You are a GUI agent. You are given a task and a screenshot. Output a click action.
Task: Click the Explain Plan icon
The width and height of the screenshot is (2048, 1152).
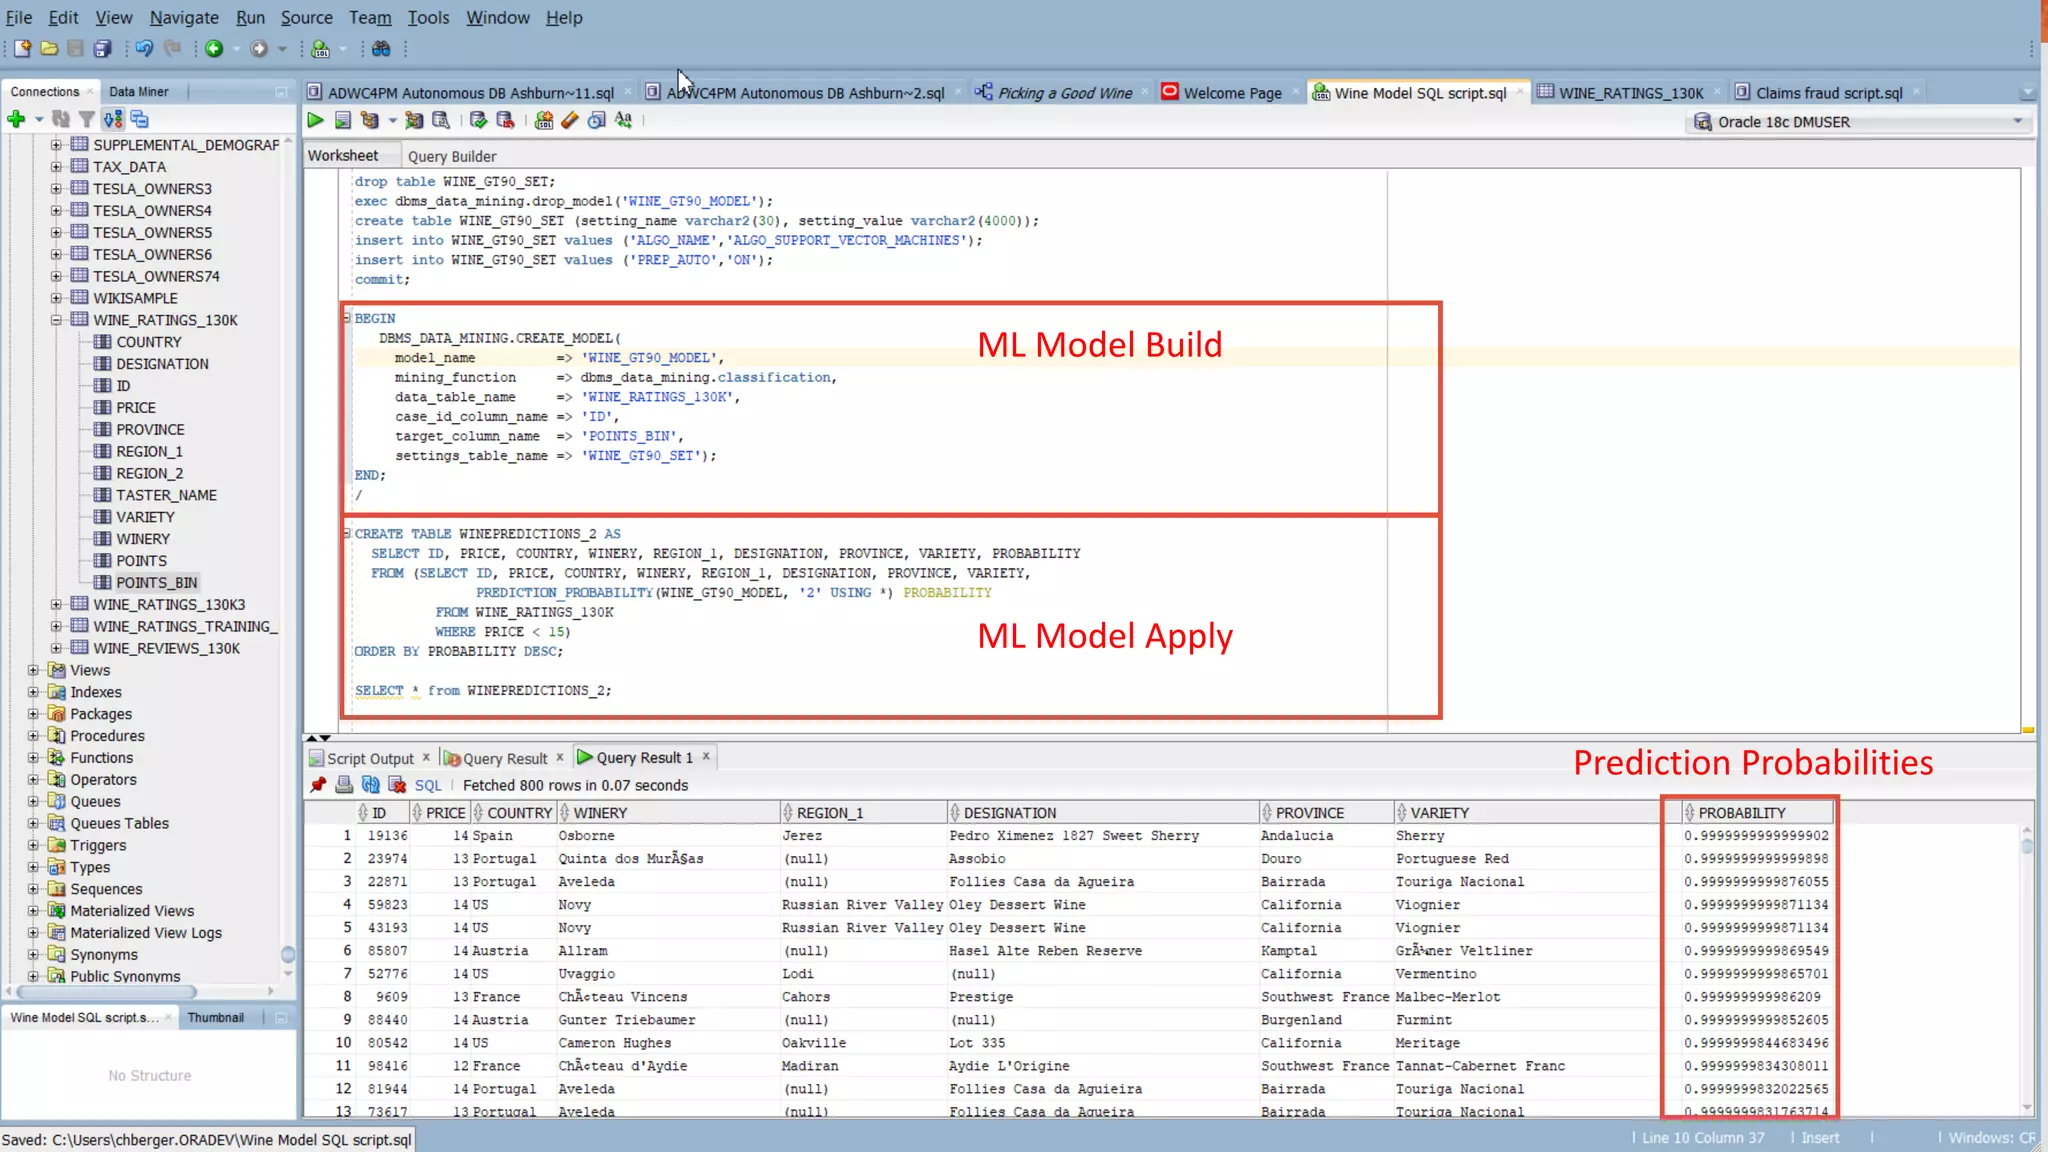[370, 120]
